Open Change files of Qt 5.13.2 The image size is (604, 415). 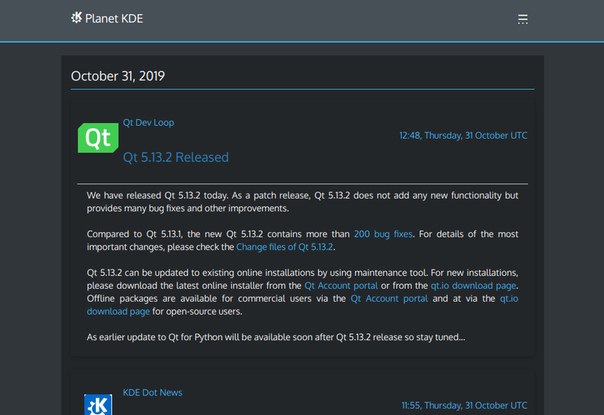click(x=285, y=247)
